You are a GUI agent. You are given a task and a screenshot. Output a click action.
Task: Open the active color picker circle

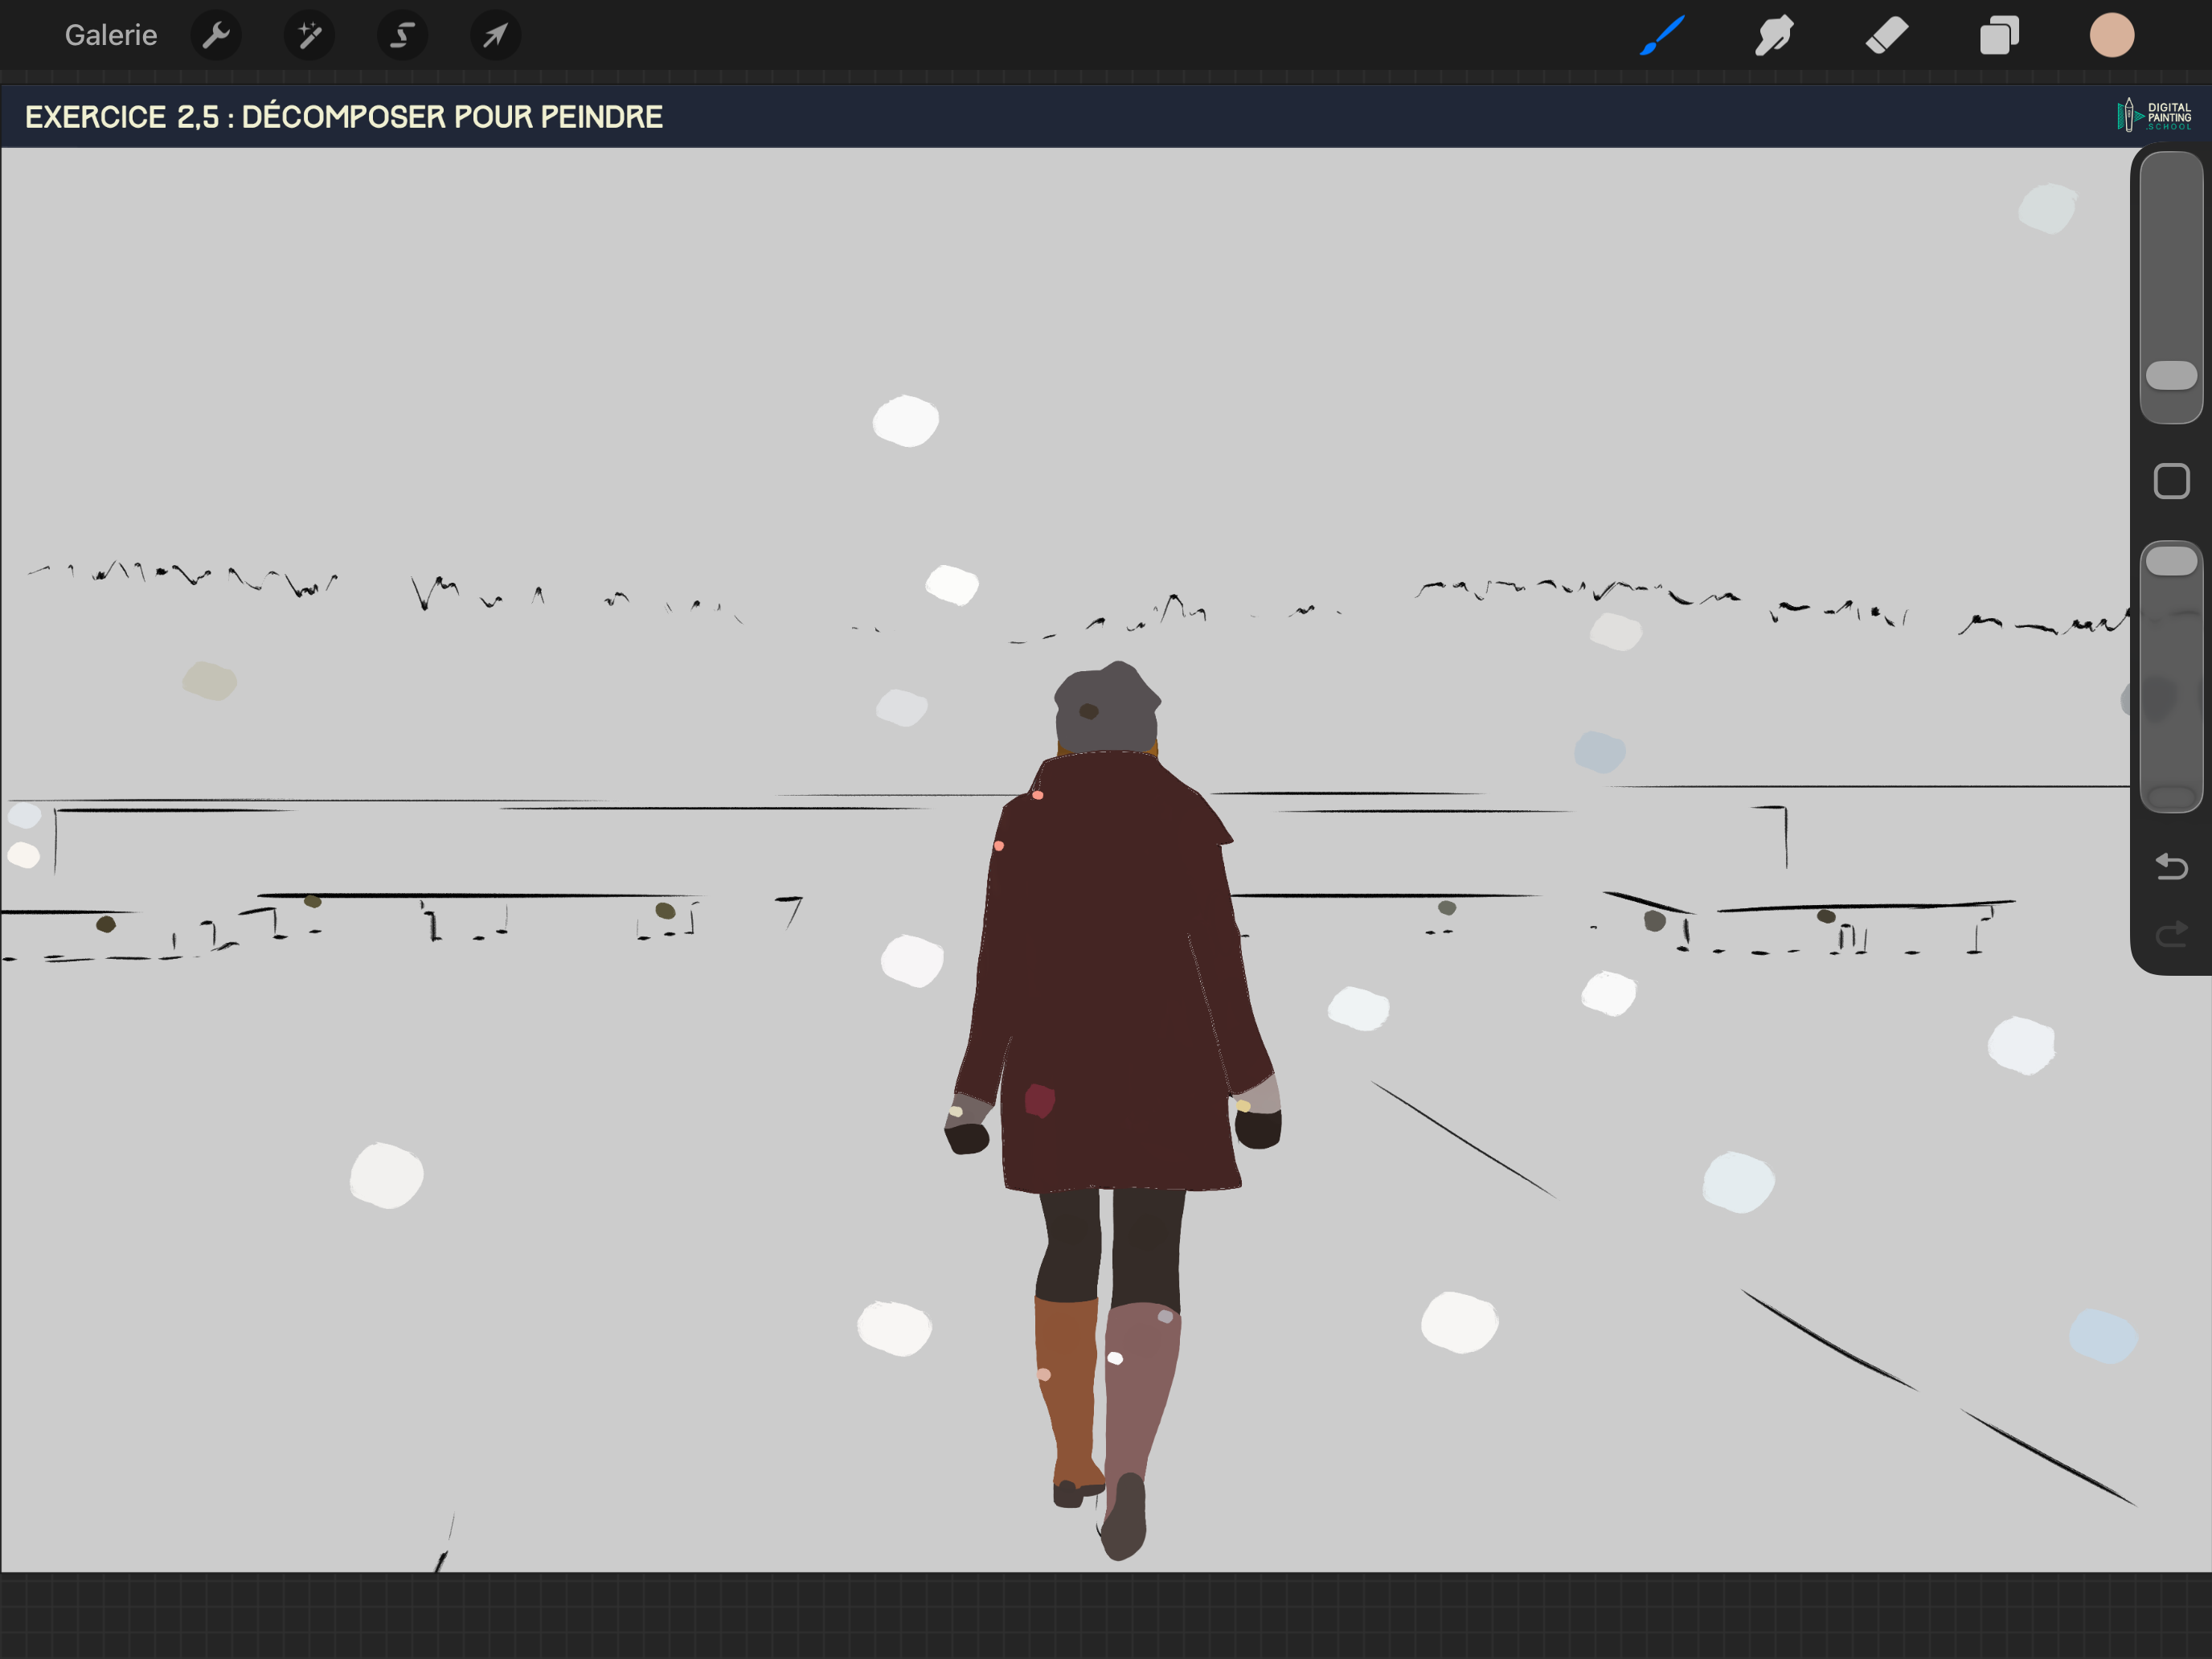(x=2112, y=35)
